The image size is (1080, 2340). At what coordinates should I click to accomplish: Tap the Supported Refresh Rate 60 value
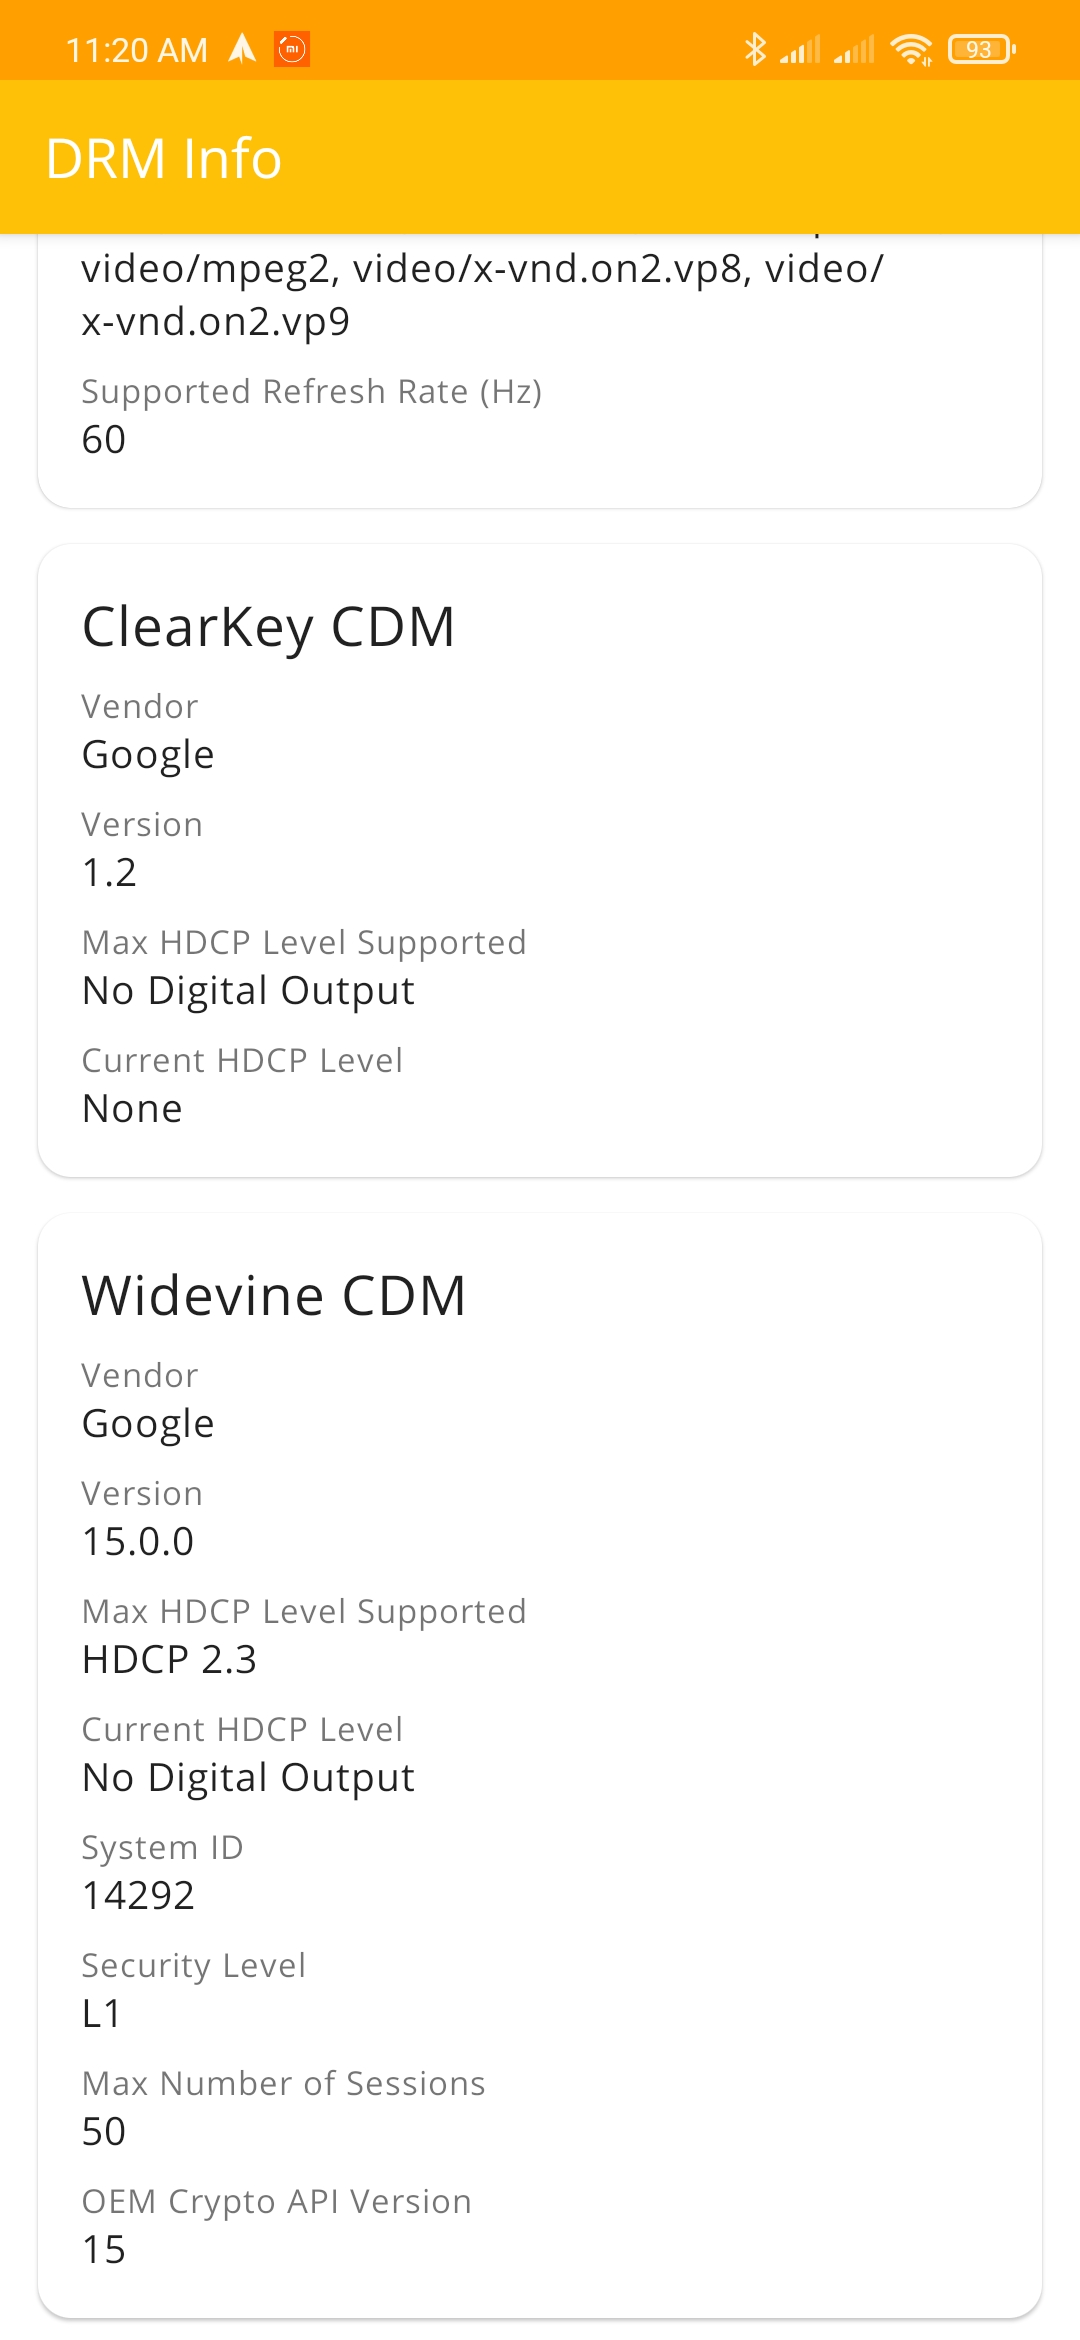[104, 439]
